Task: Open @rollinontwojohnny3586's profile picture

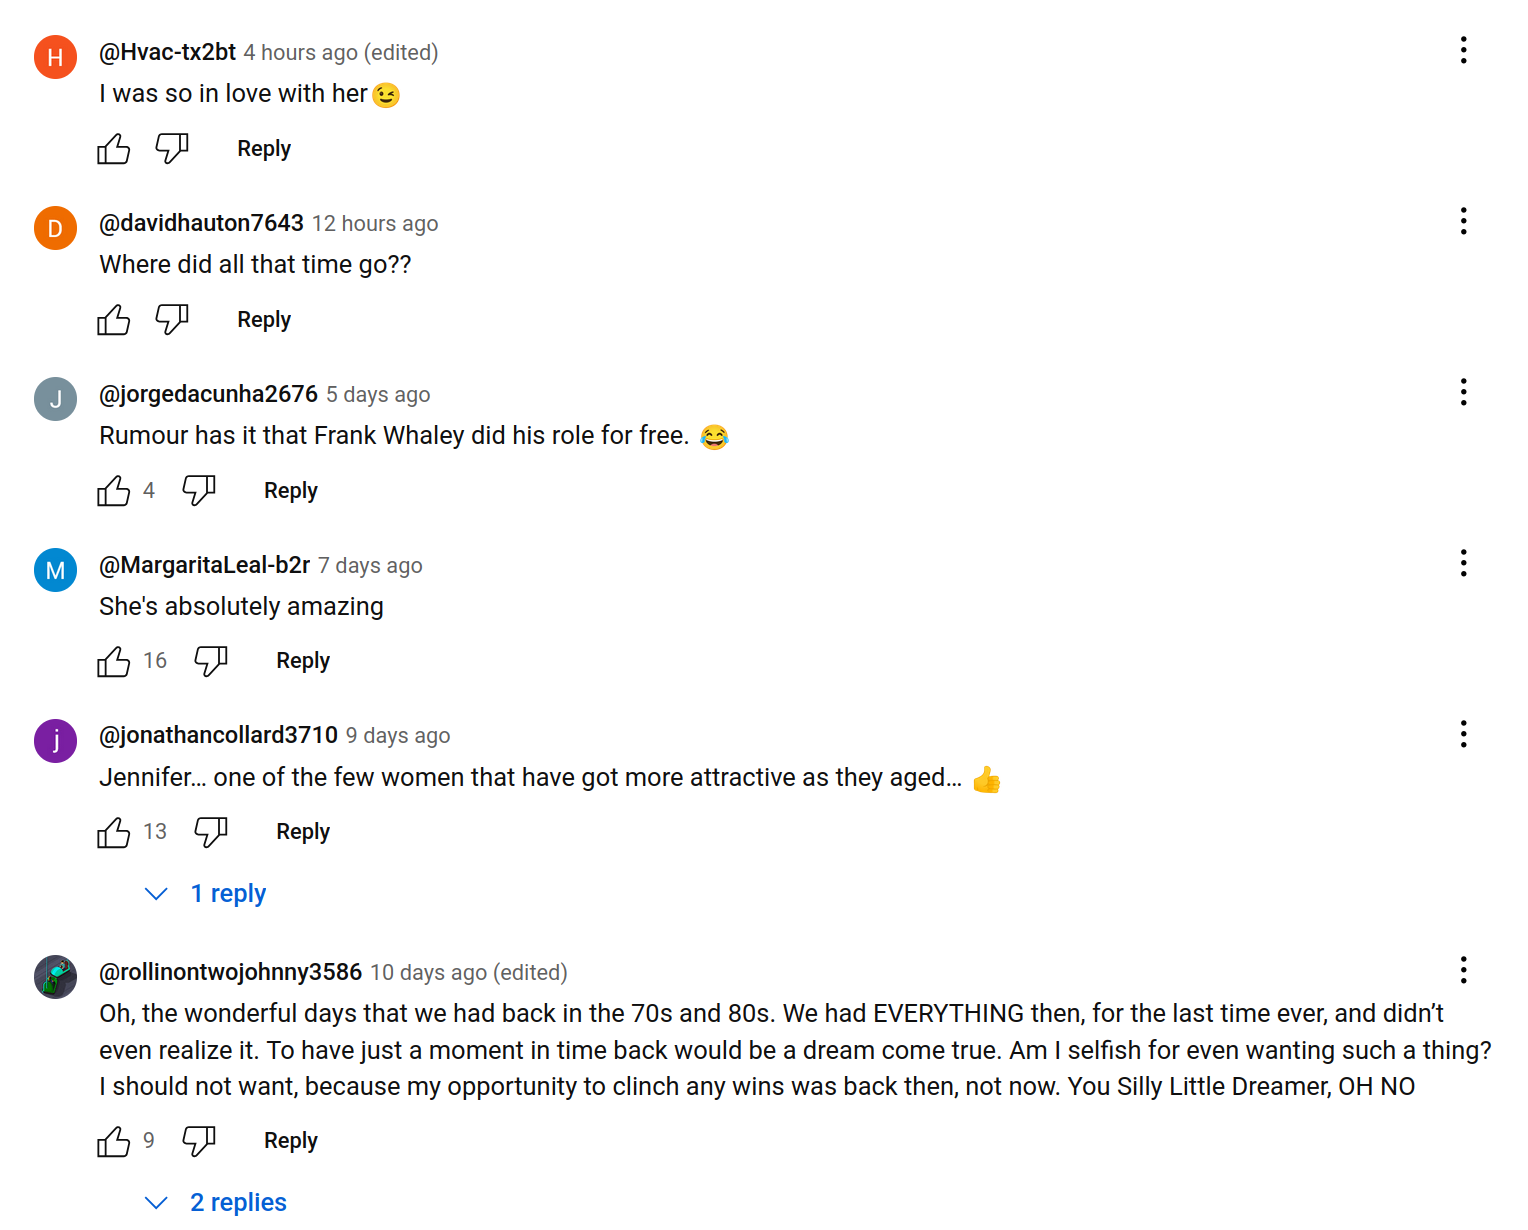Action: pyautogui.click(x=56, y=977)
